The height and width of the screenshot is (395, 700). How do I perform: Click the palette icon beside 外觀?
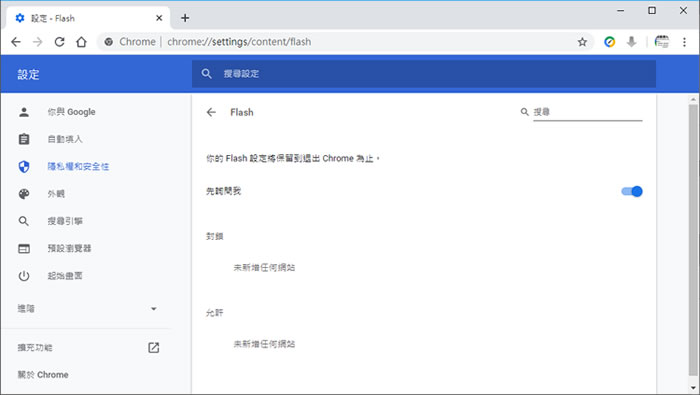(x=24, y=194)
